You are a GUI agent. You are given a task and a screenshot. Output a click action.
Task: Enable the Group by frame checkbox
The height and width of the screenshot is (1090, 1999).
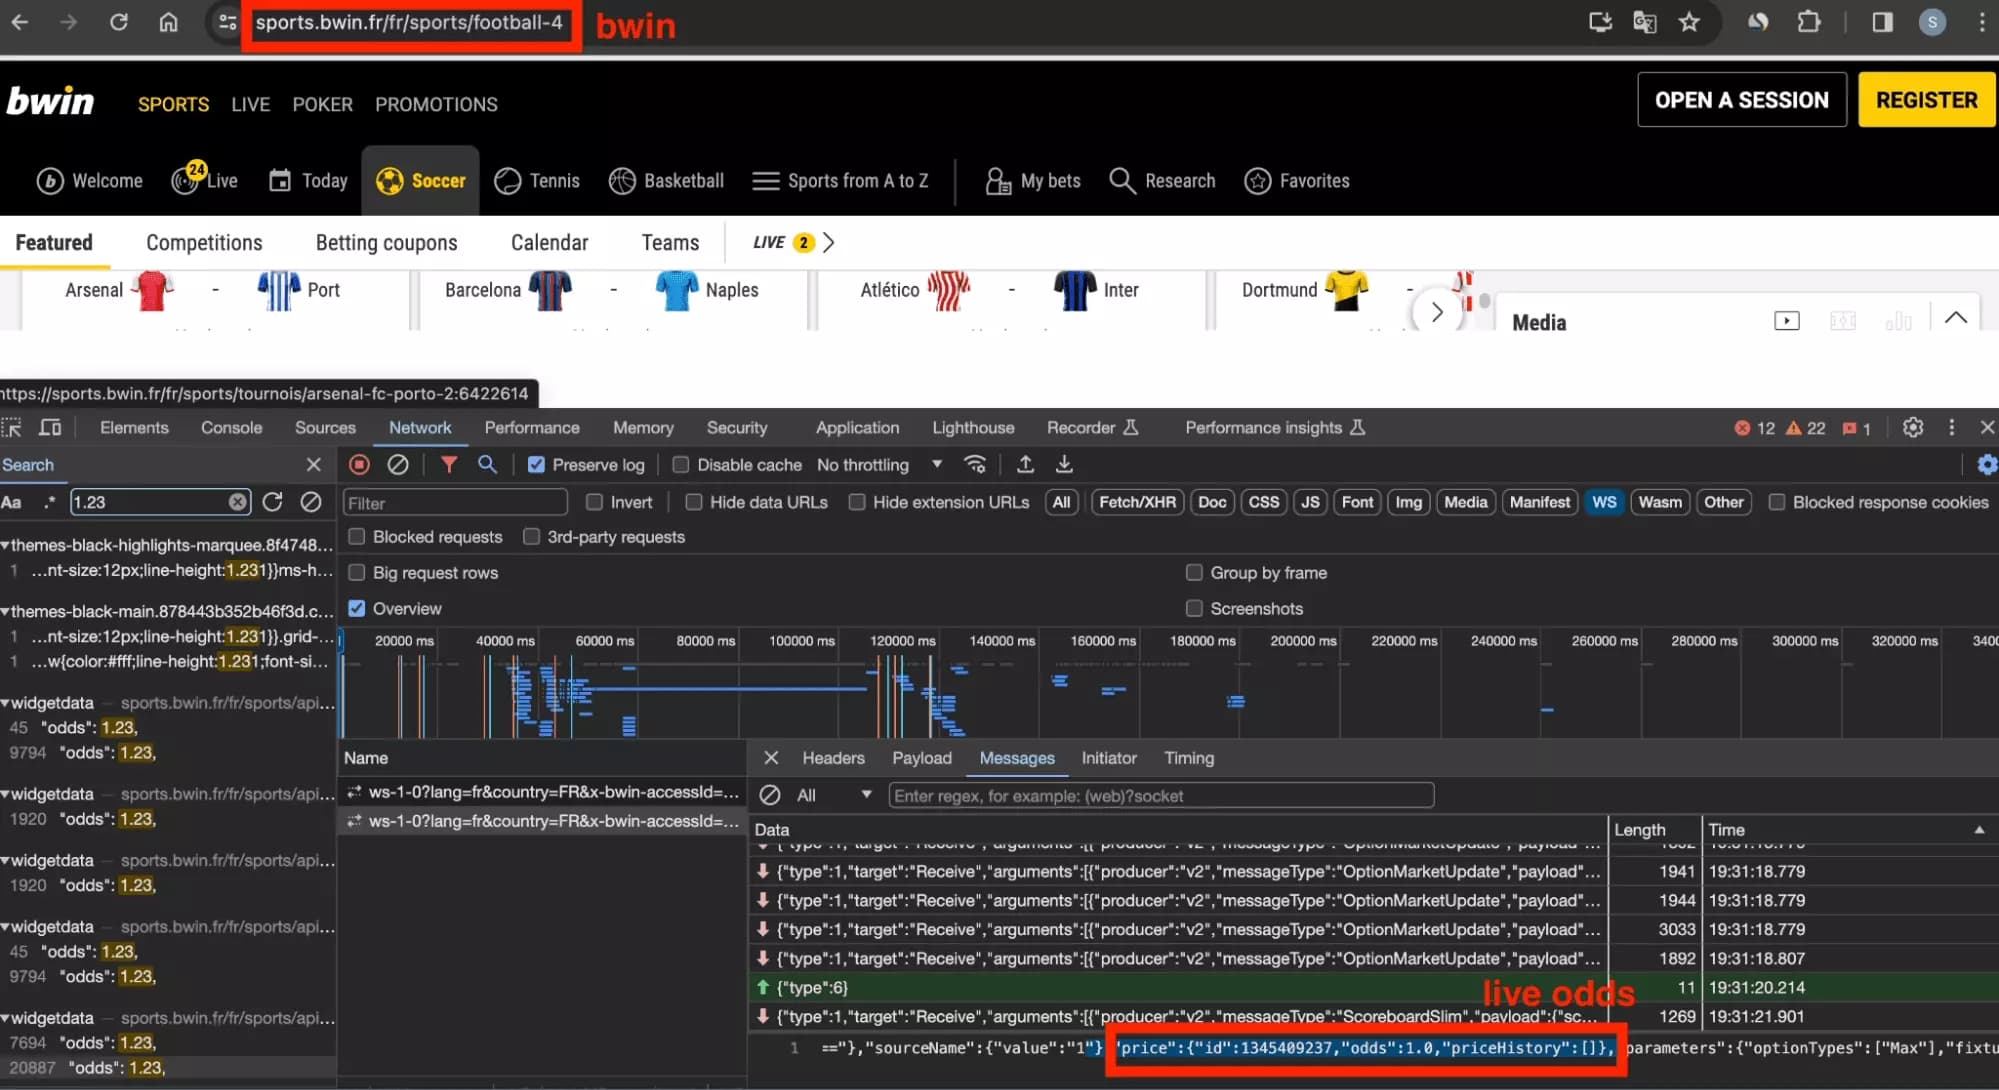click(x=1193, y=573)
